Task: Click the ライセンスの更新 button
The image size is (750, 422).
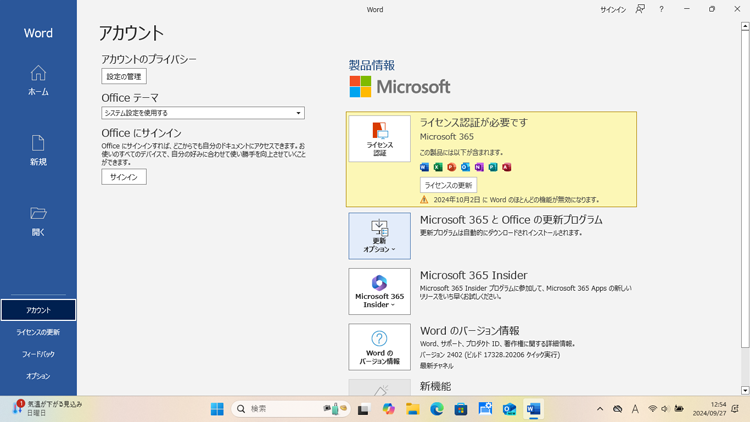Action: click(448, 185)
